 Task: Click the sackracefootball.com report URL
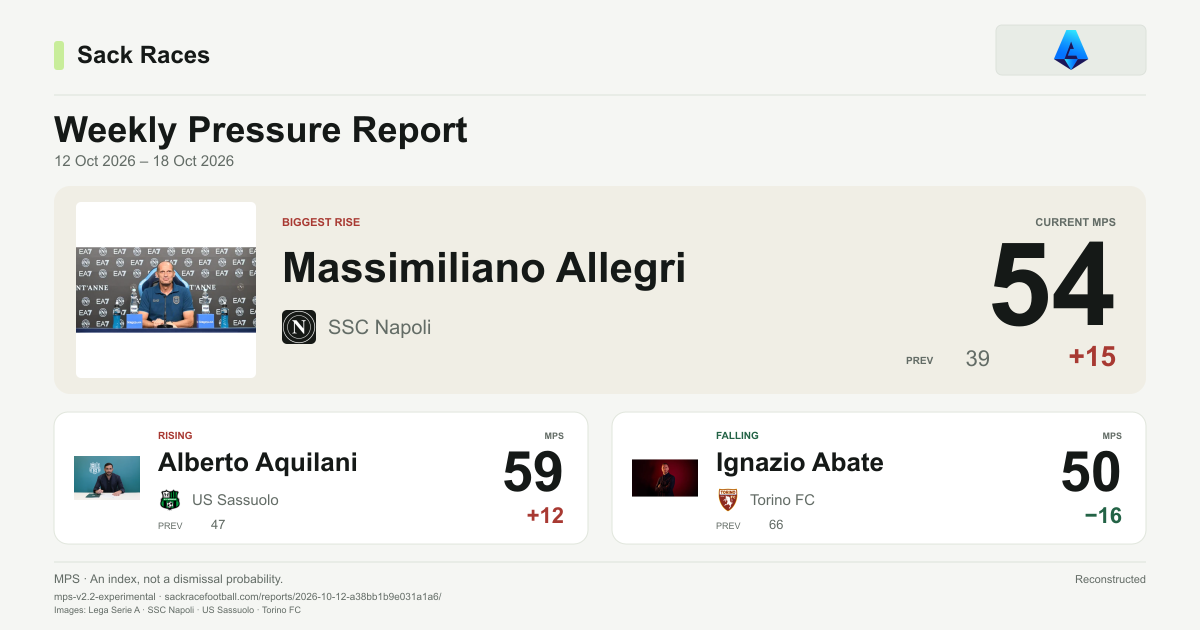(302, 596)
